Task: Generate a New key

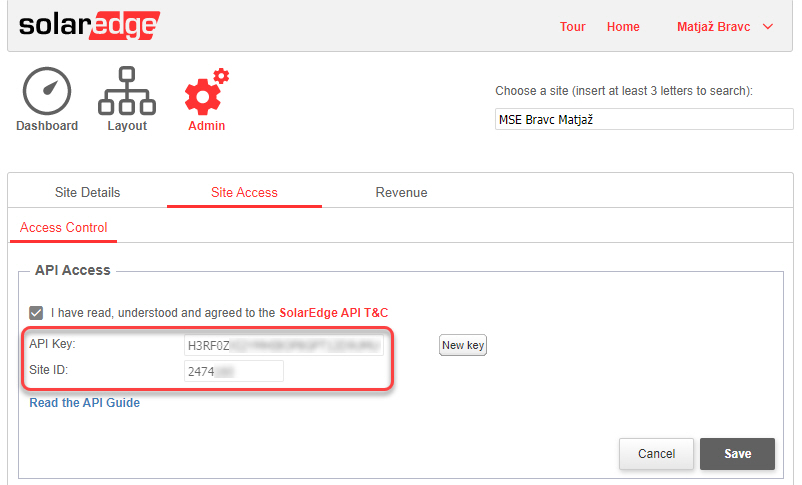Action: 463,345
